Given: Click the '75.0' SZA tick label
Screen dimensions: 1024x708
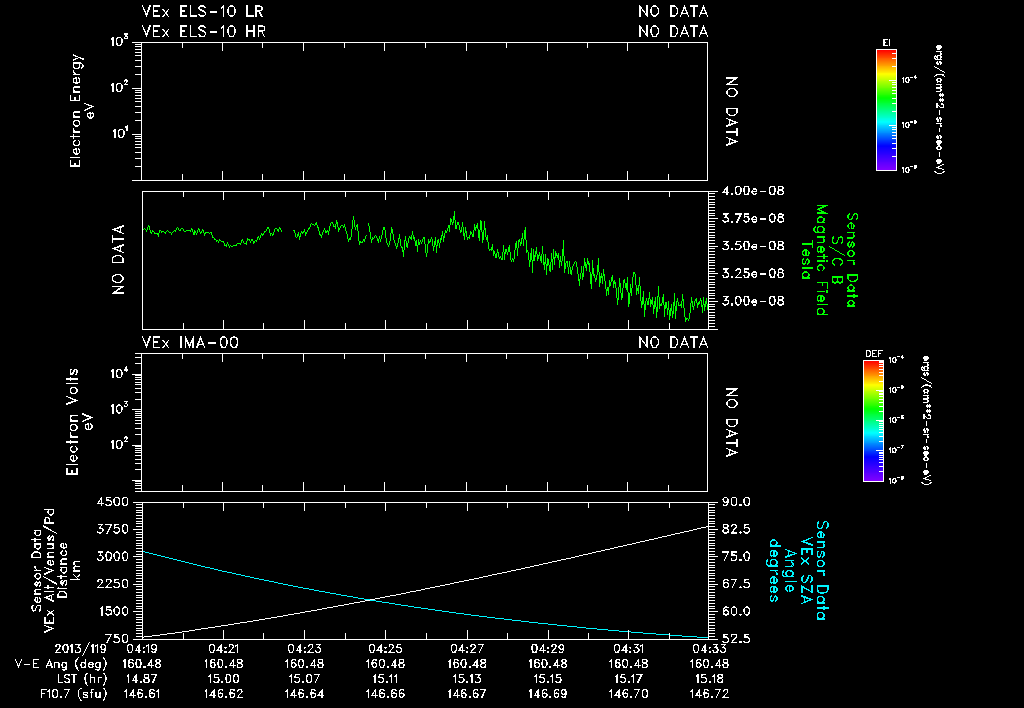Looking at the screenshot, I should (736, 556).
